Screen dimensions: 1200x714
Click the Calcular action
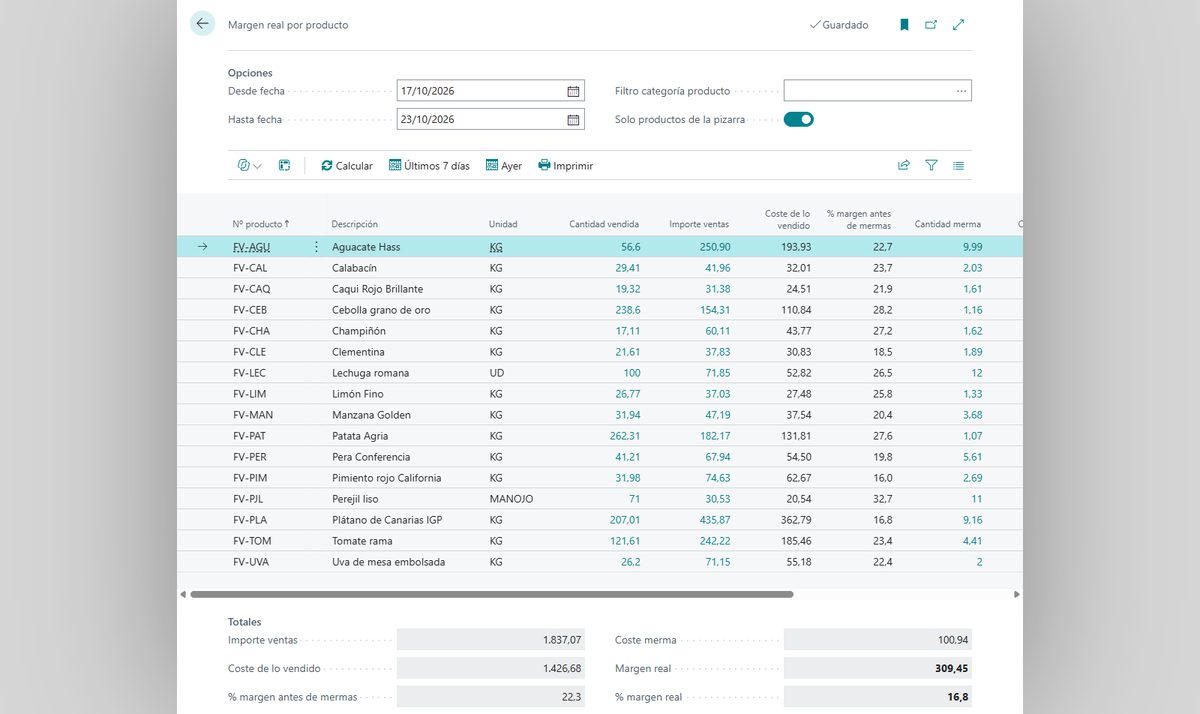pos(347,166)
